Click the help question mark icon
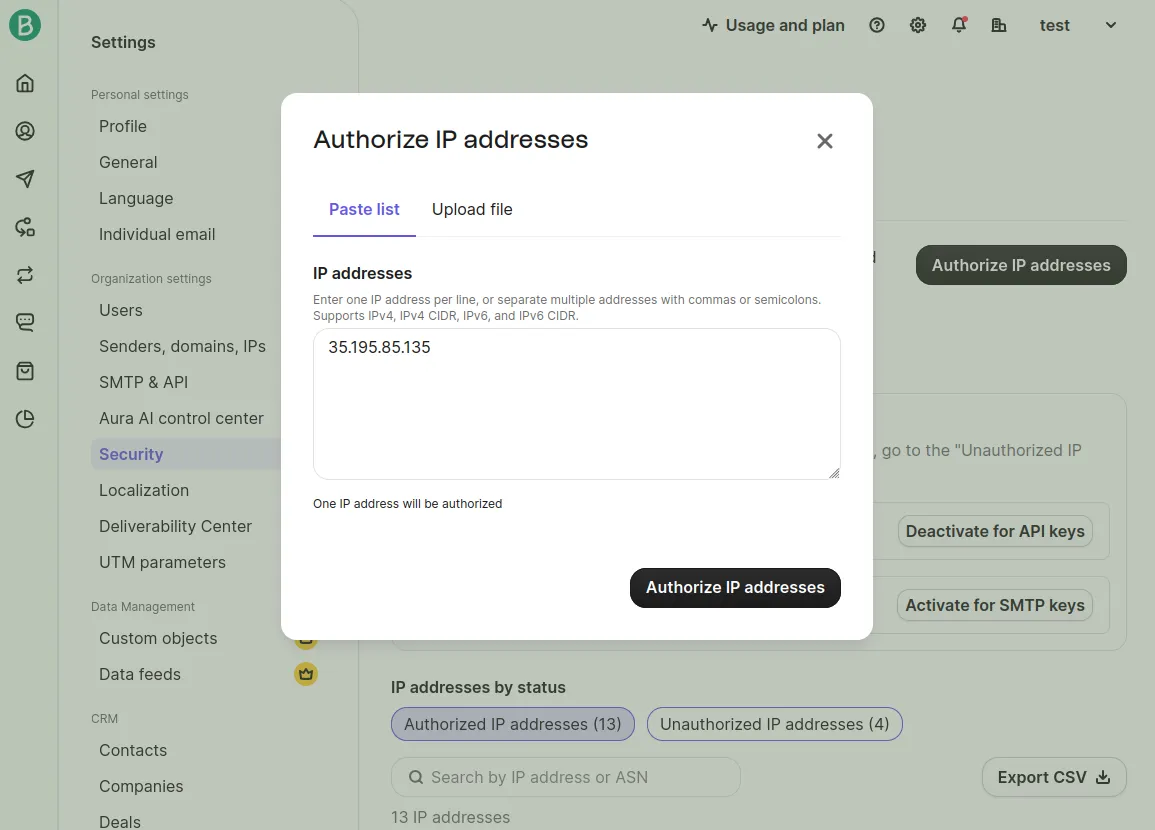 coord(877,25)
